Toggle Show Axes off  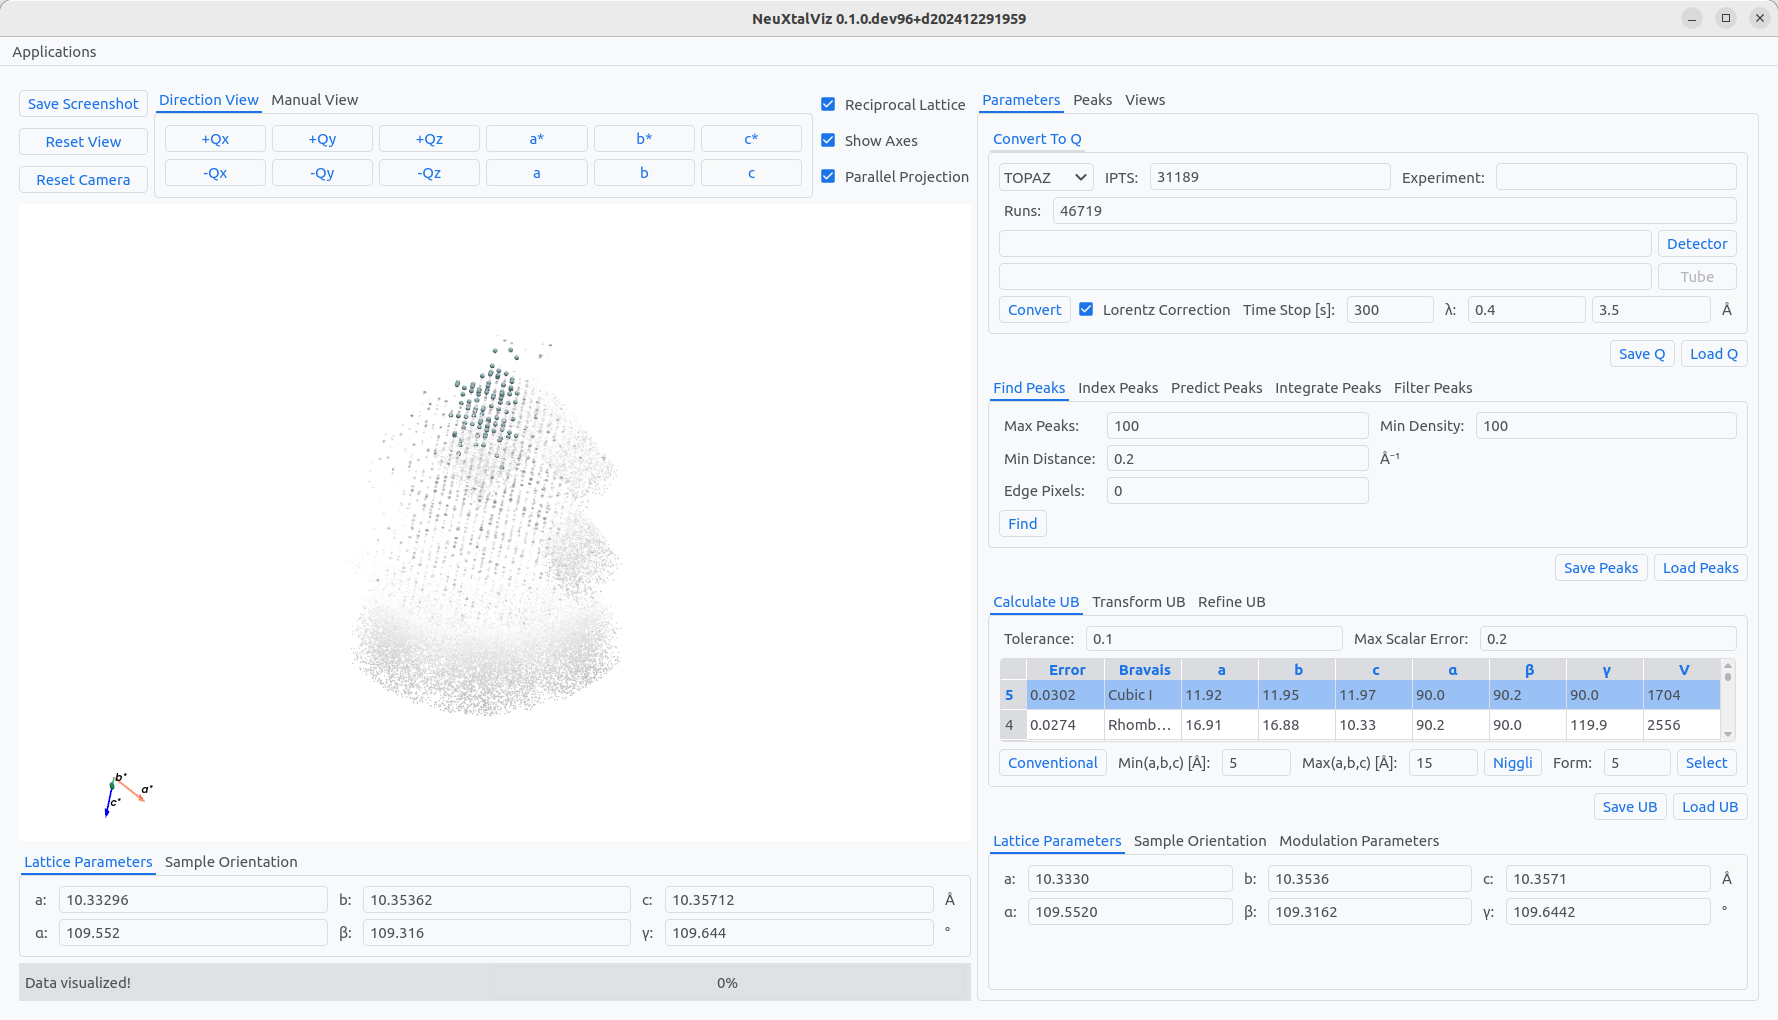[x=828, y=140]
